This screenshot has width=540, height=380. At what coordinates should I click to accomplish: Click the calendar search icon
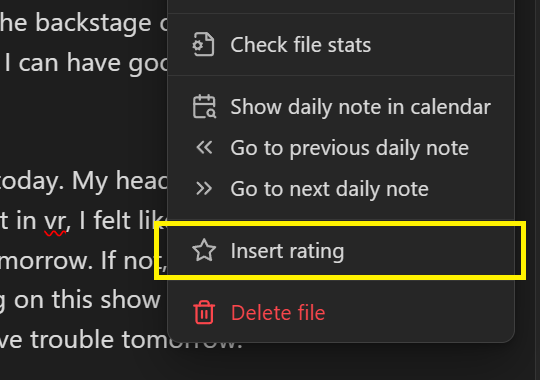coord(204,107)
